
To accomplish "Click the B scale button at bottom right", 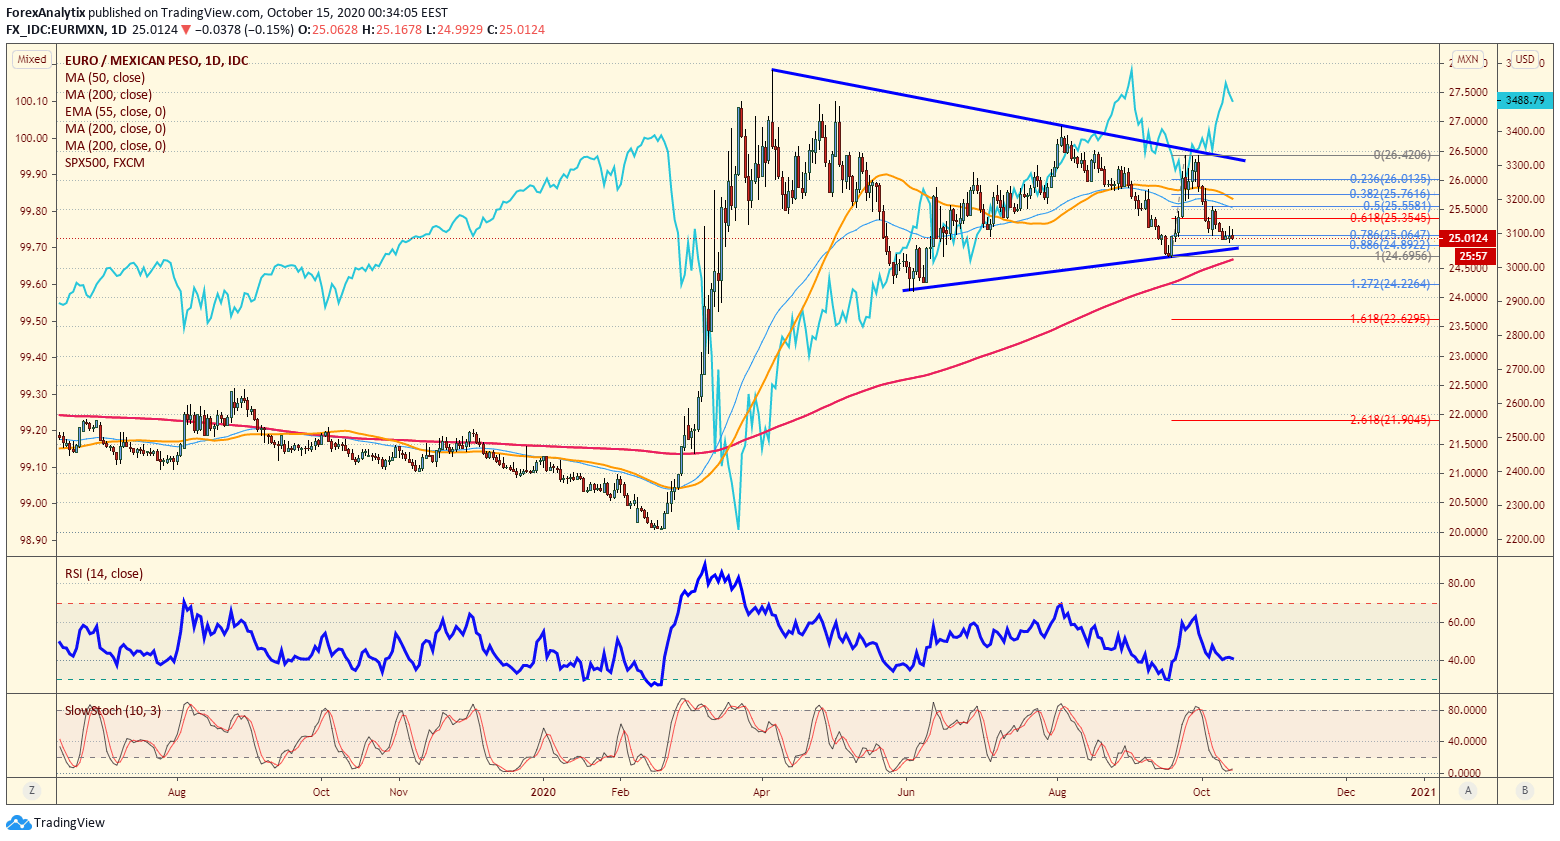I will pos(1525,790).
